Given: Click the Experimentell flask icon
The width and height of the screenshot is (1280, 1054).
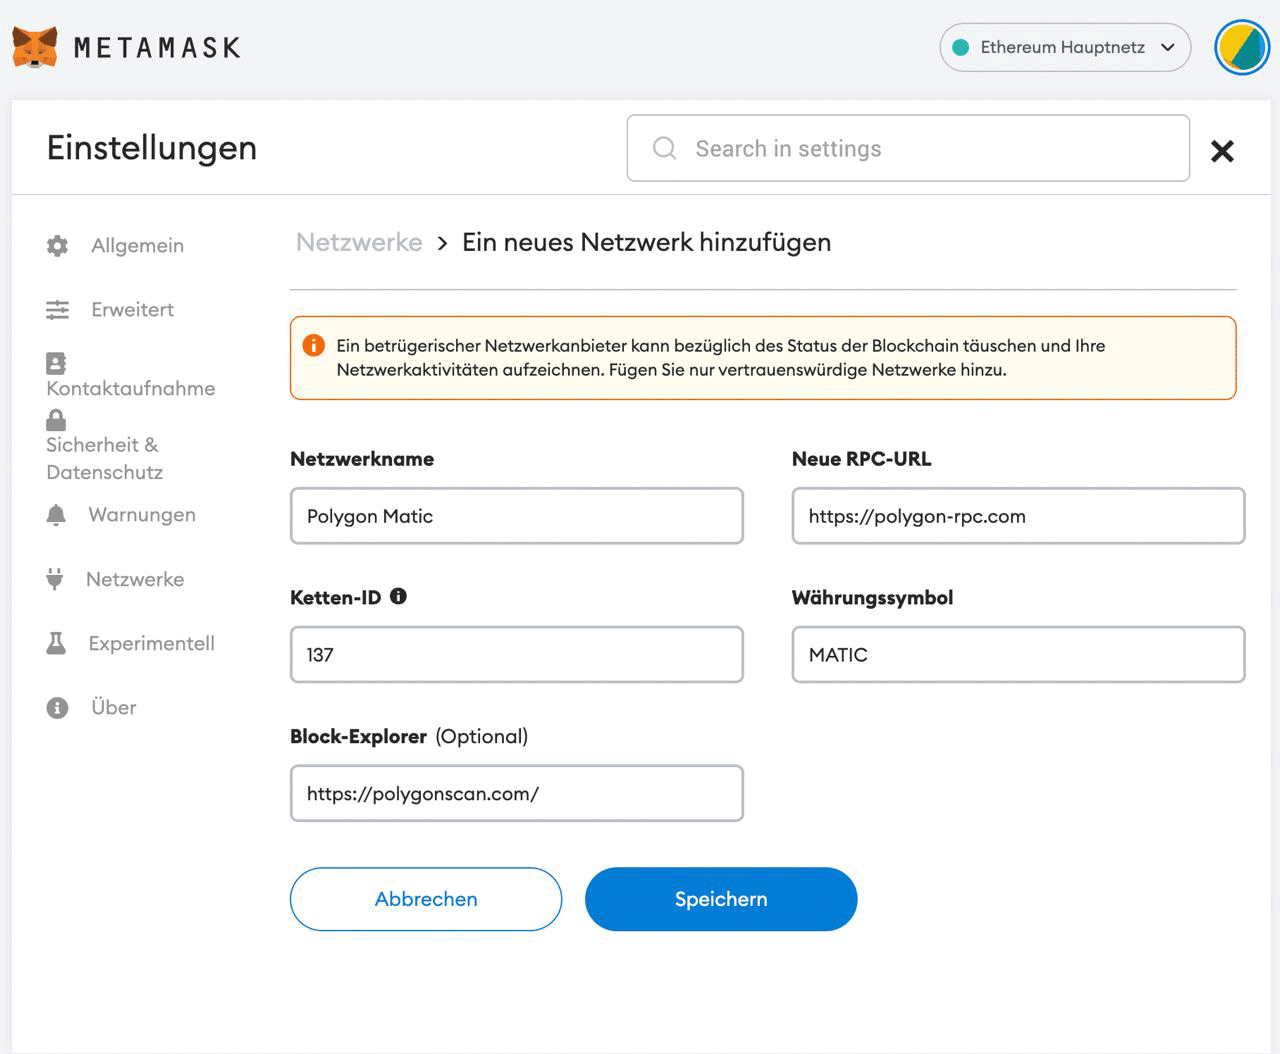Looking at the screenshot, I should click(56, 643).
